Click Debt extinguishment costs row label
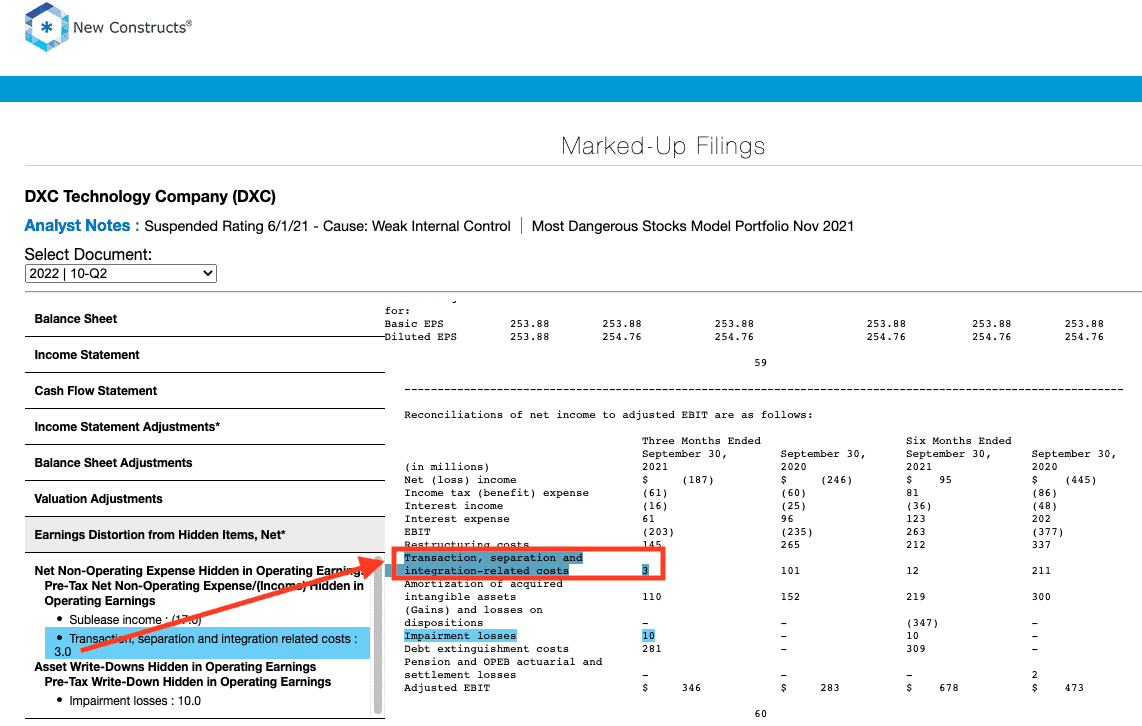 click(x=487, y=649)
